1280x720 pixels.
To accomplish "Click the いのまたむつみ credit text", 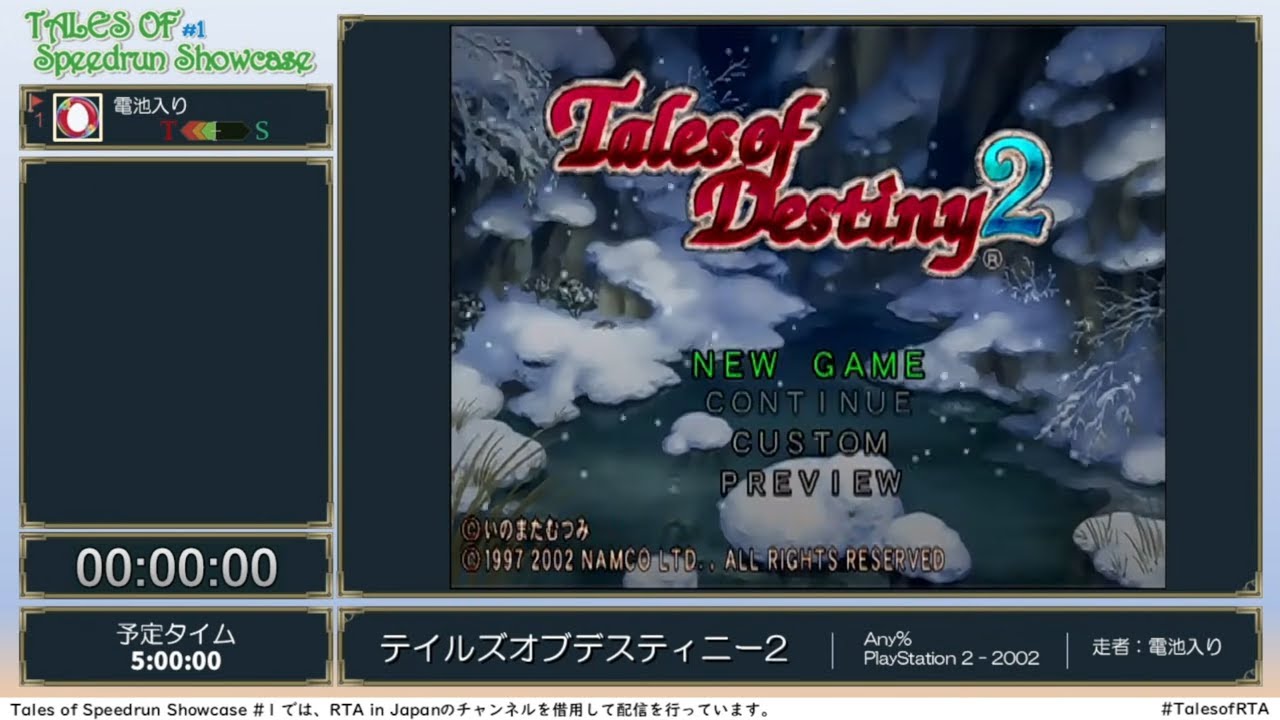I will pyautogui.click(x=527, y=530).
